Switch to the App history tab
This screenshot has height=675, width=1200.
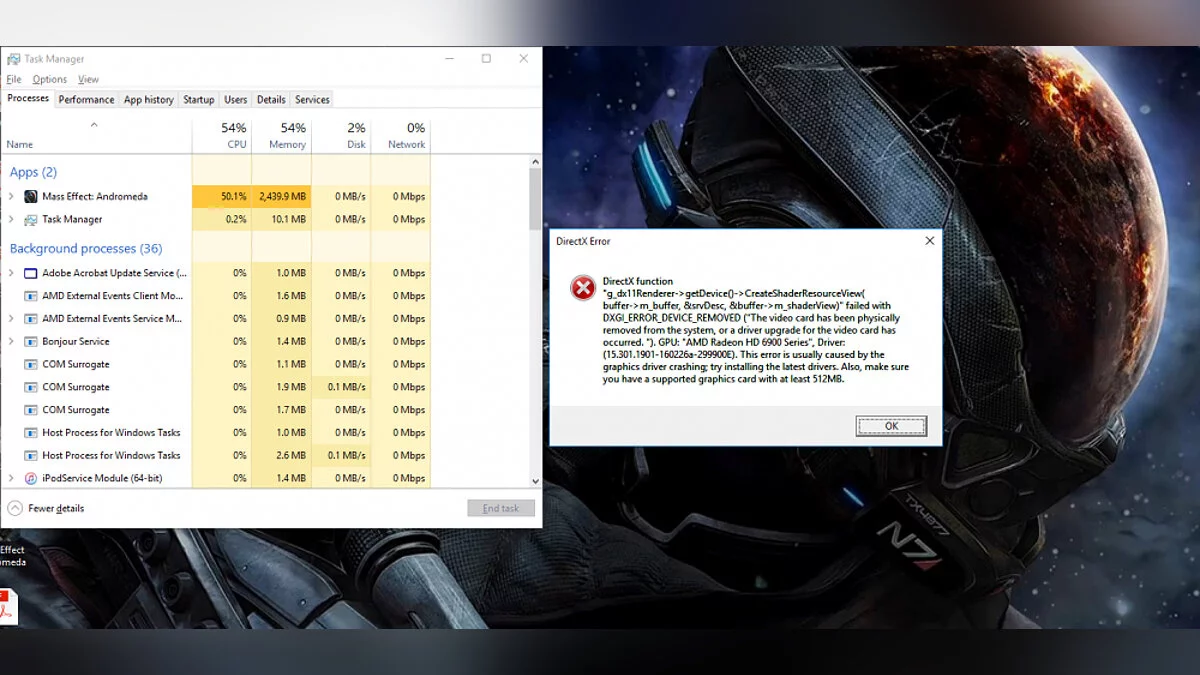[x=149, y=100]
